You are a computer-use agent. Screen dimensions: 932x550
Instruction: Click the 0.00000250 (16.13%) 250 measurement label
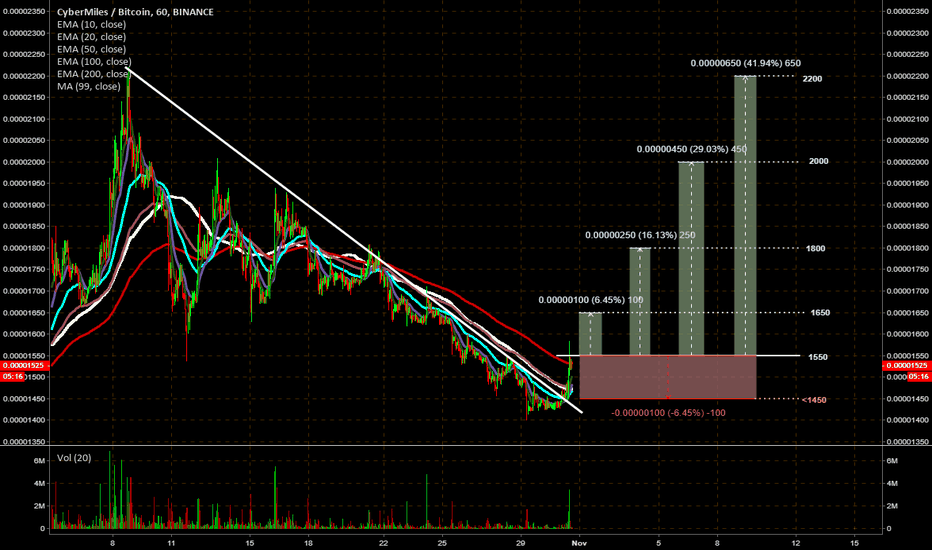point(640,235)
